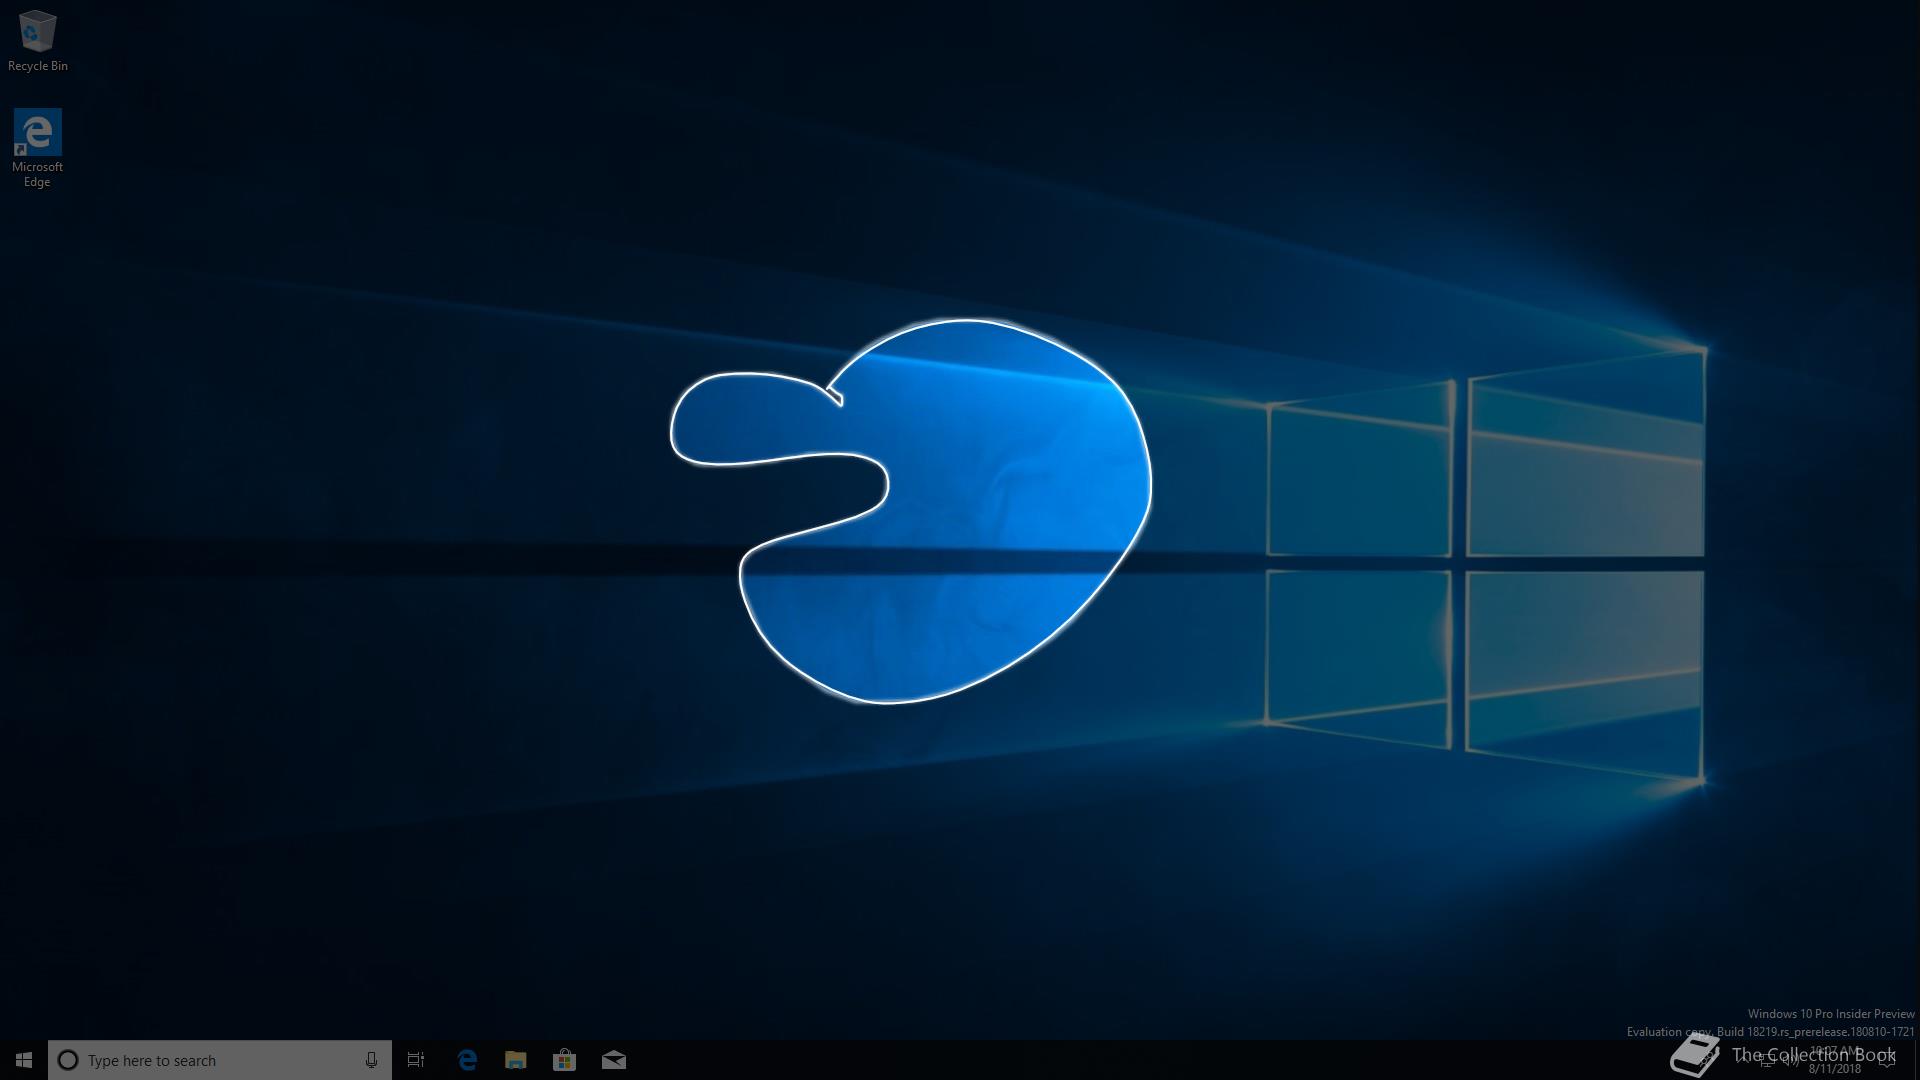Screen dimensions: 1920x1080
Task: Open the Microsoft Store taskbar icon
Action: [x=565, y=1060]
